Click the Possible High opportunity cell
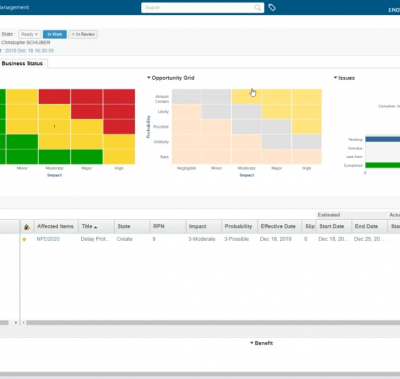This screenshot has height=379, width=400. click(x=307, y=127)
